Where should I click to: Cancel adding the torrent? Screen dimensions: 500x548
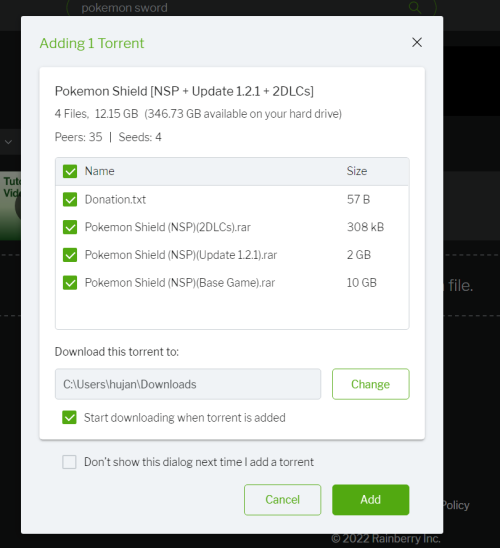(x=282, y=499)
